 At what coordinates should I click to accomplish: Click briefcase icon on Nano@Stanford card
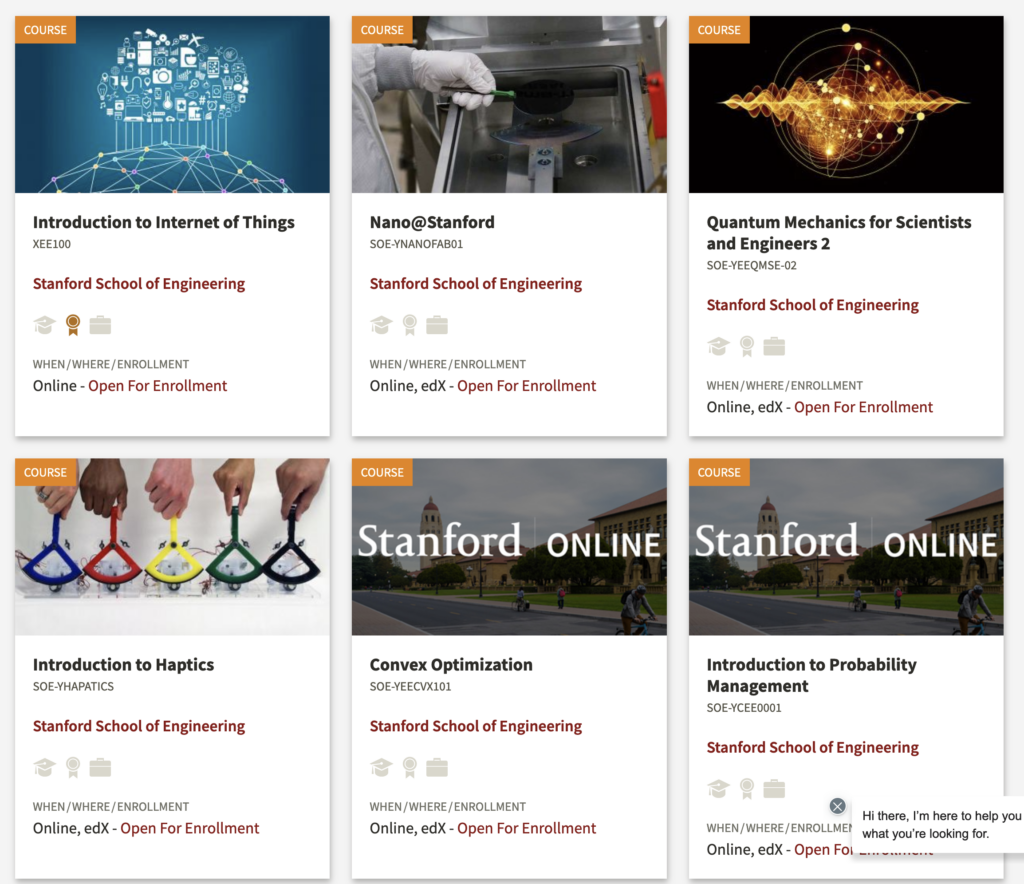pos(437,325)
